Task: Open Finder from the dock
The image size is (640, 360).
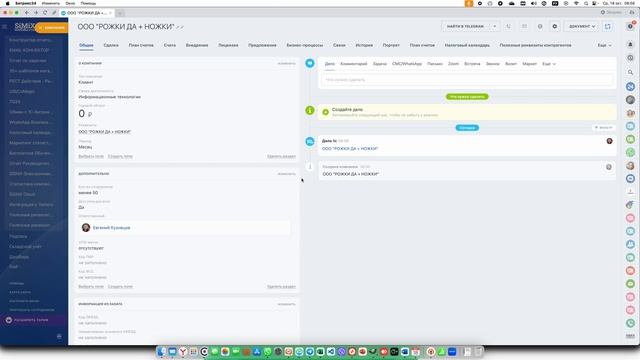Action: [x=162, y=351]
